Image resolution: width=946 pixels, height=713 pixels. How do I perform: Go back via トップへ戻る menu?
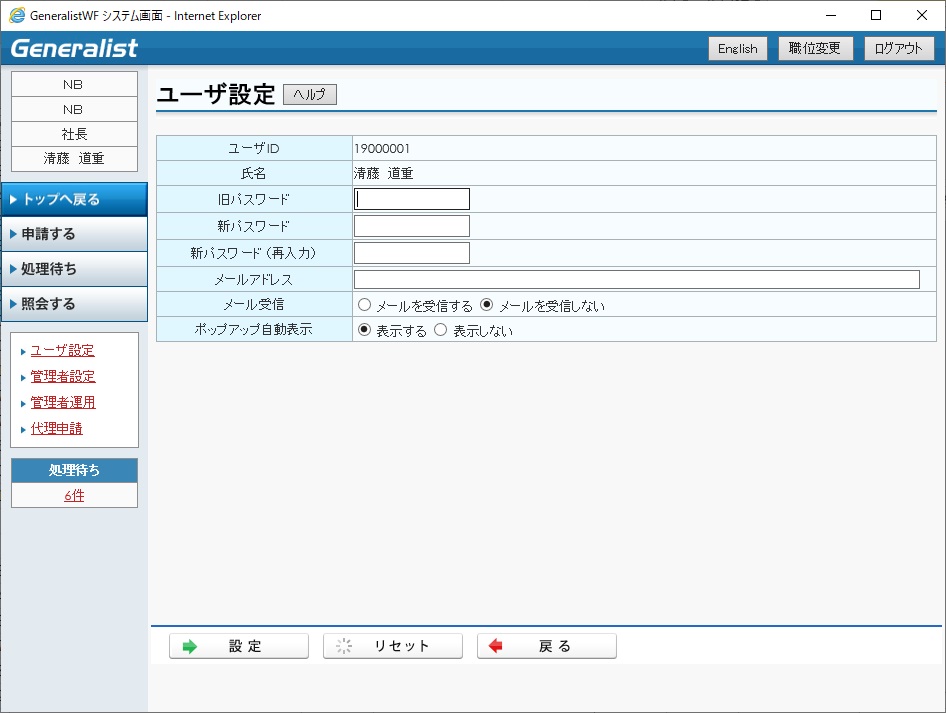click(x=74, y=199)
